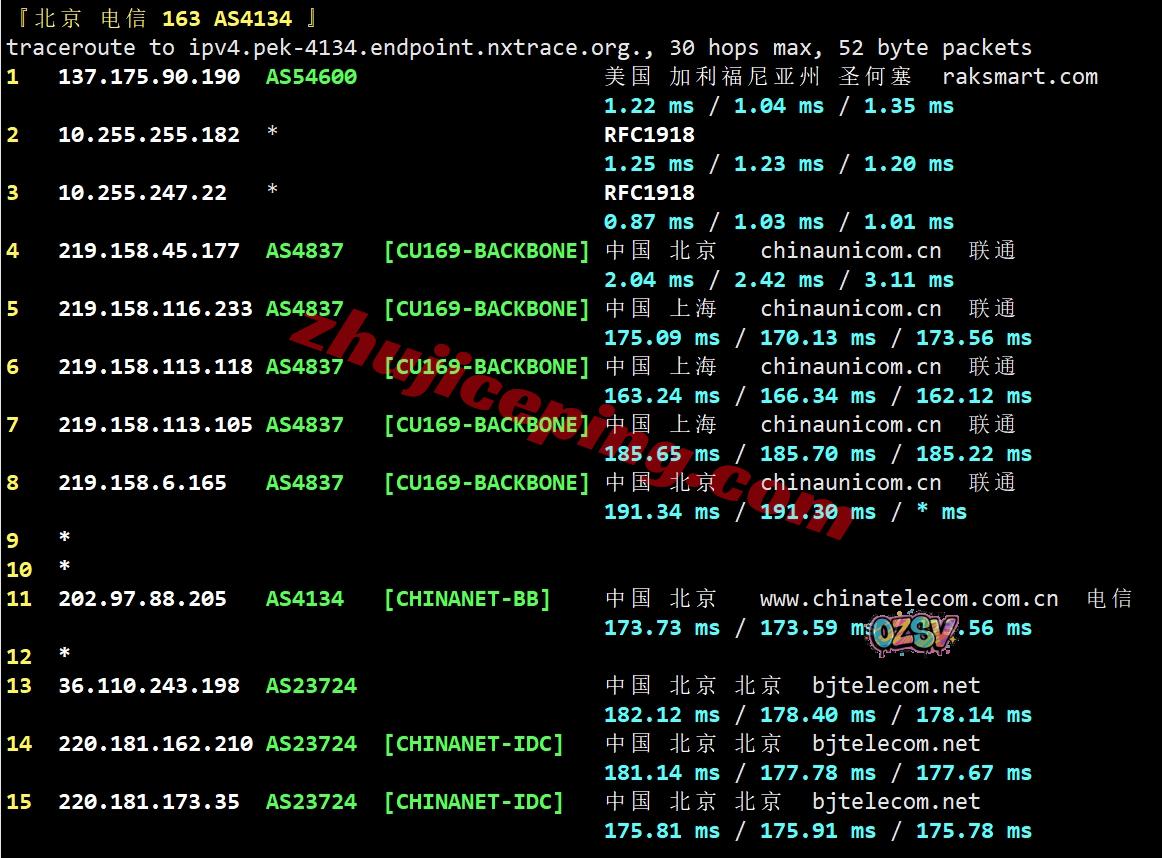Image resolution: width=1162 pixels, height=858 pixels.
Task: Click the [CHINANET-BB] tag on hop 11
Action: tap(467, 599)
